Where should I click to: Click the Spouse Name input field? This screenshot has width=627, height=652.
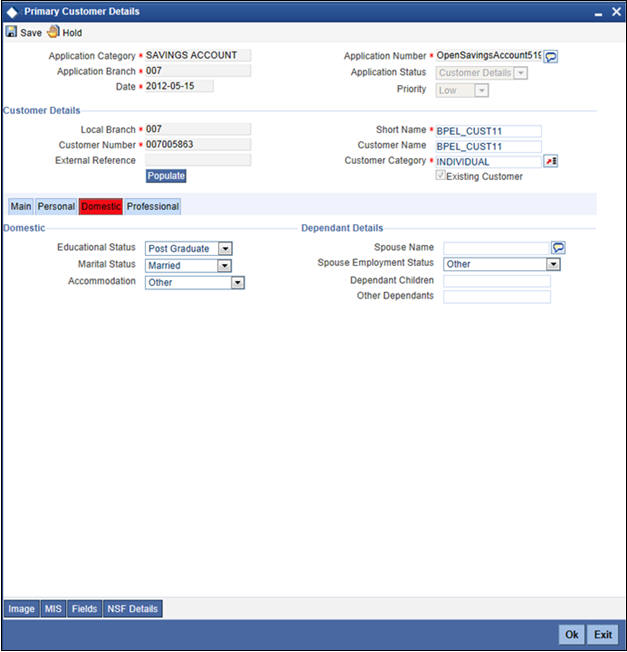pos(496,248)
